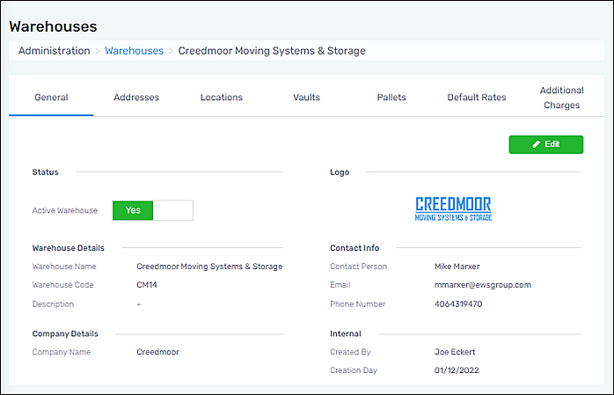Switch to the Addresses tab
The height and width of the screenshot is (395, 614).
[136, 97]
